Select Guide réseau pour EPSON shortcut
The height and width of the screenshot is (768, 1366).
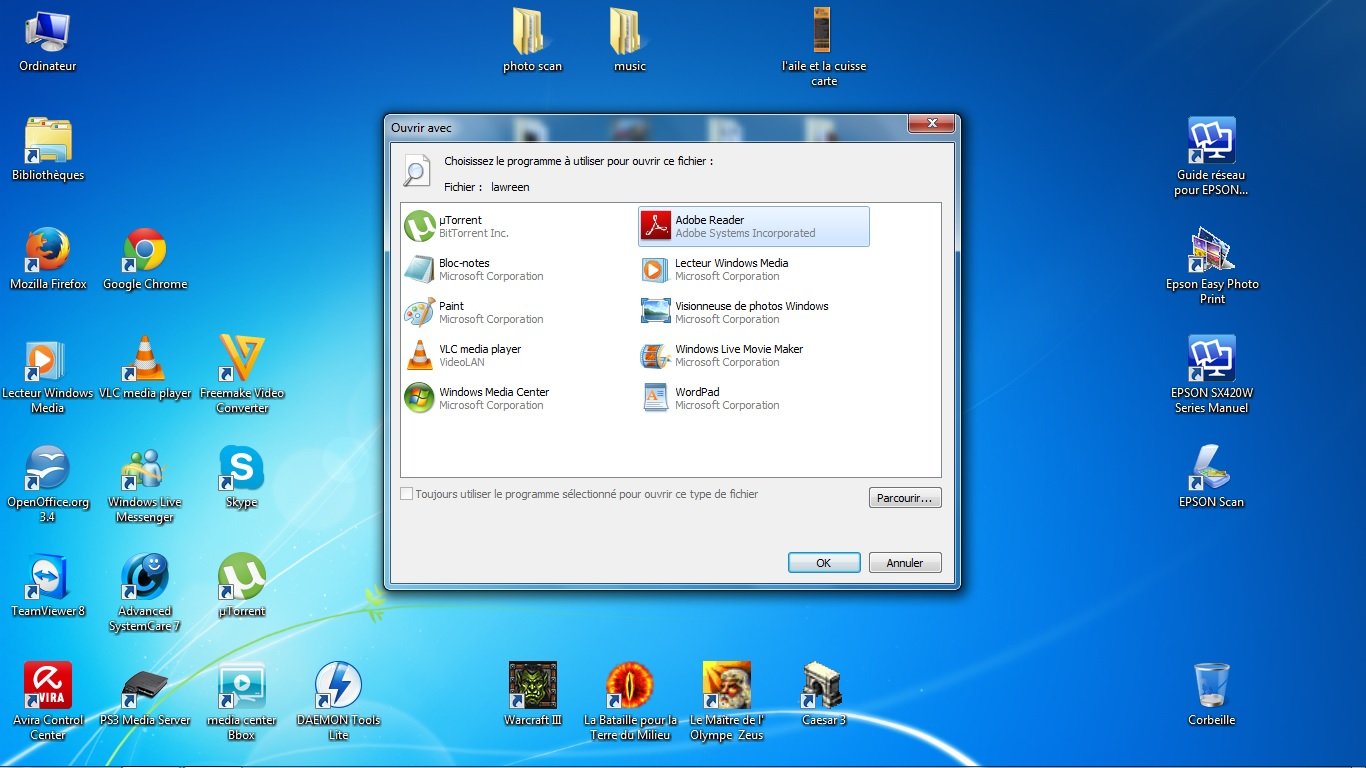point(1211,157)
